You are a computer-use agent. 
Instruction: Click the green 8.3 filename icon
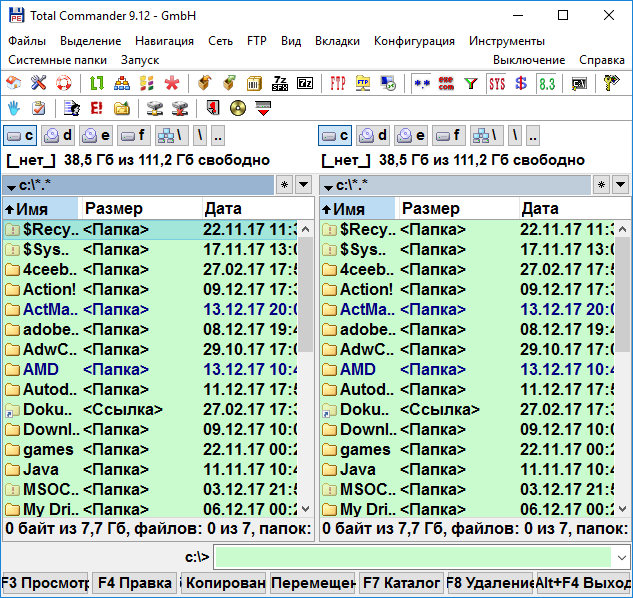coord(546,83)
